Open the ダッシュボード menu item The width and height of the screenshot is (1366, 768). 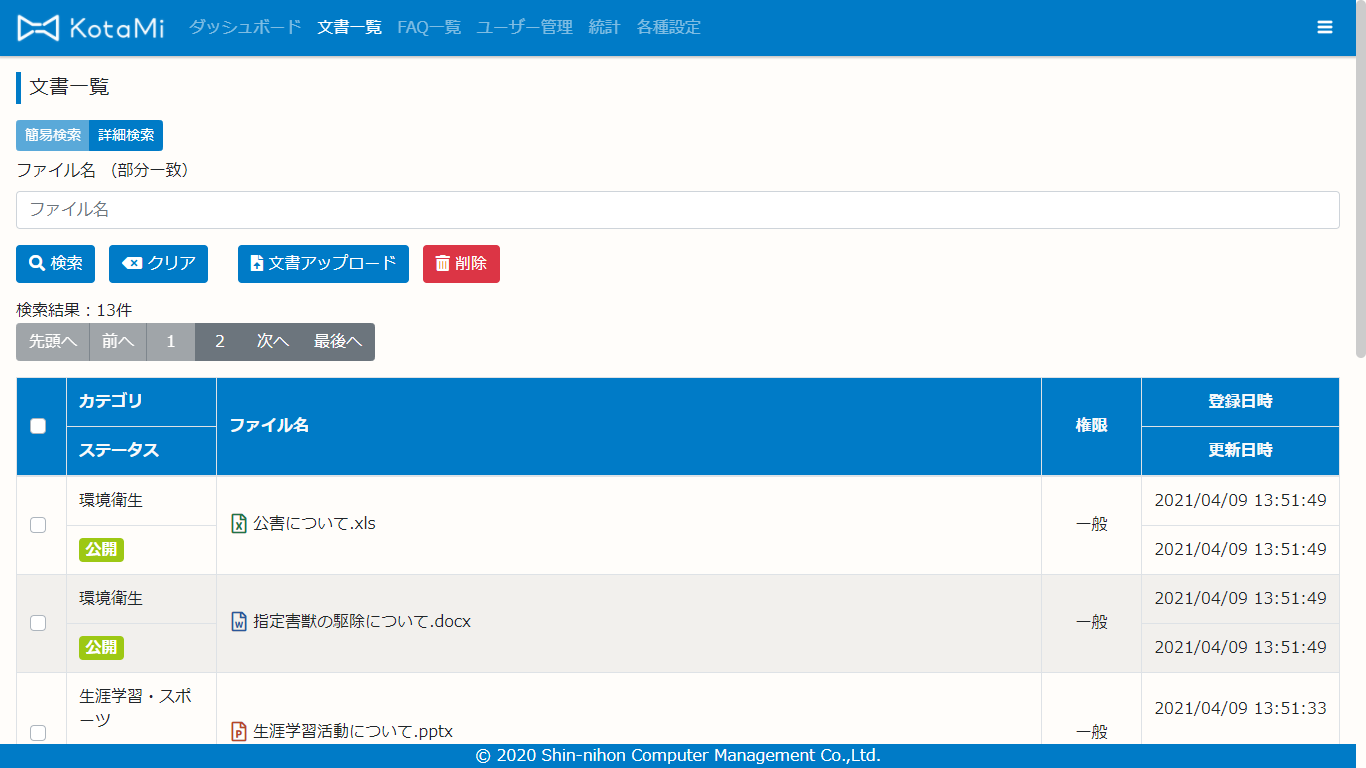[245, 28]
